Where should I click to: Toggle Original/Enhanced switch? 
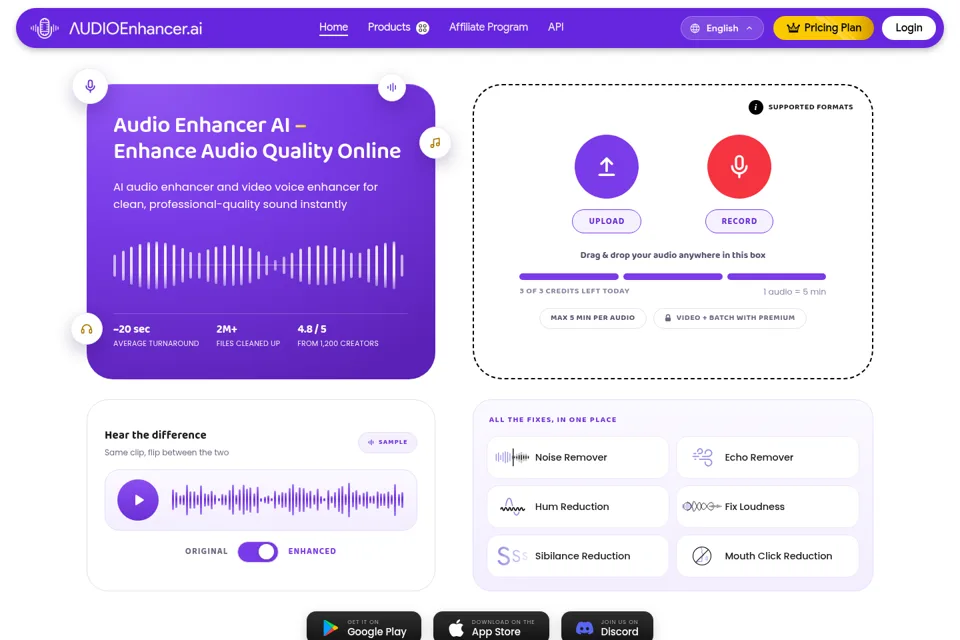[258, 552]
